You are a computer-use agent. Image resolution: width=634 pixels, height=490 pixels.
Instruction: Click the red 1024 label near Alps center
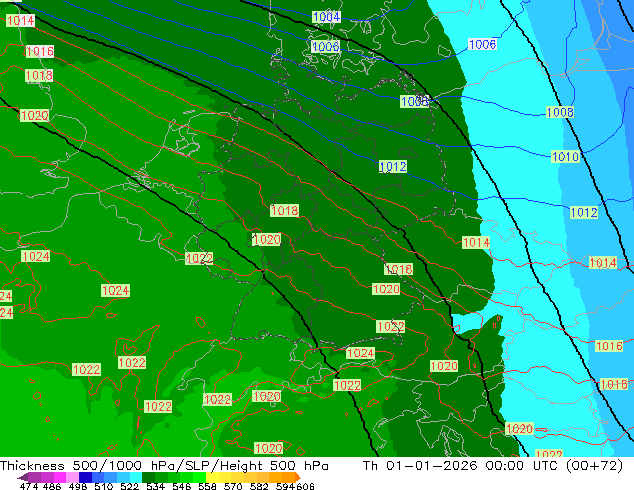point(360,353)
